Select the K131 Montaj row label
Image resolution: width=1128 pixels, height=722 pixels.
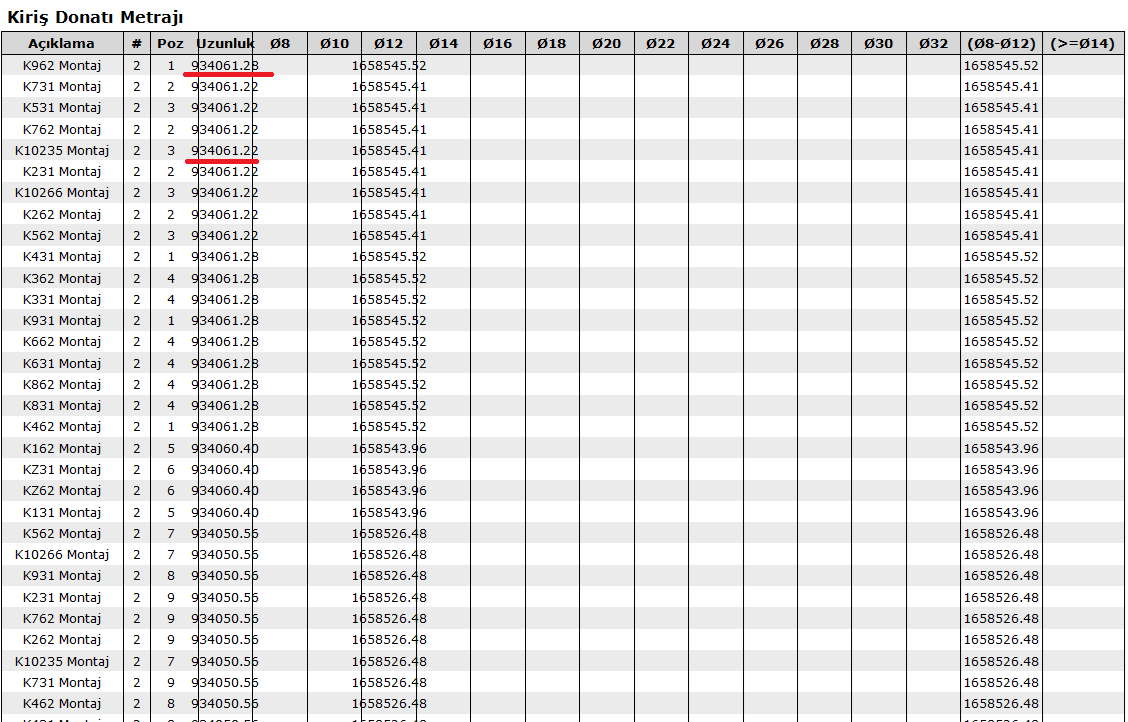62,513
